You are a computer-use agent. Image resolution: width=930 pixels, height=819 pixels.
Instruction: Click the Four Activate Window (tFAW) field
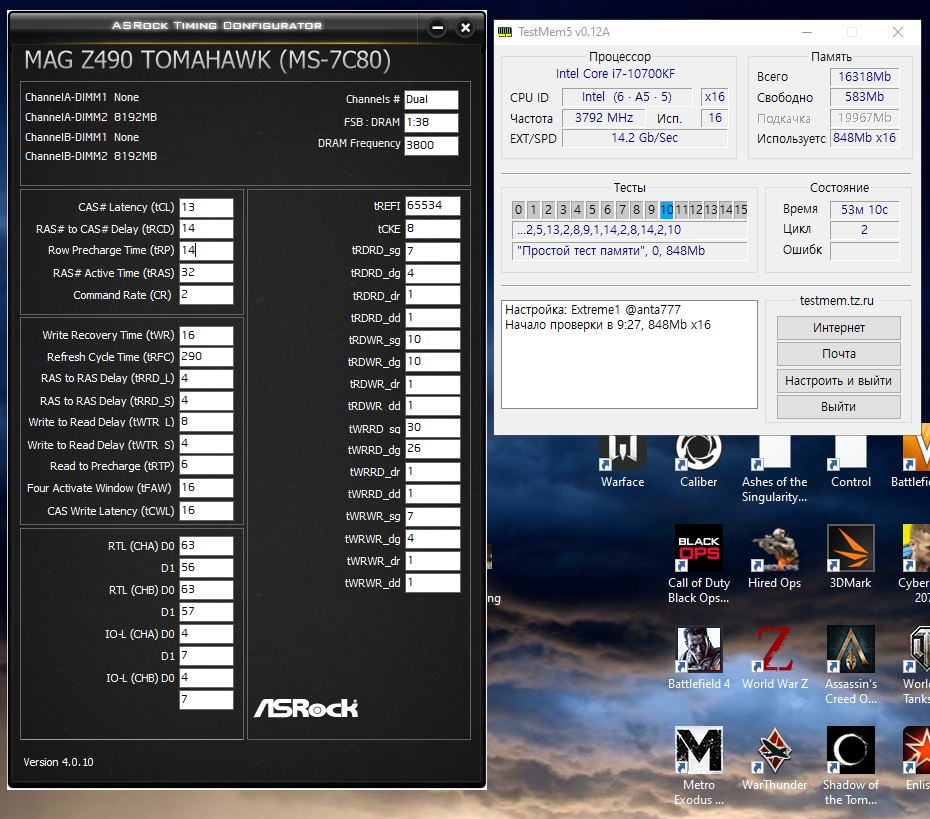point(206,487)
